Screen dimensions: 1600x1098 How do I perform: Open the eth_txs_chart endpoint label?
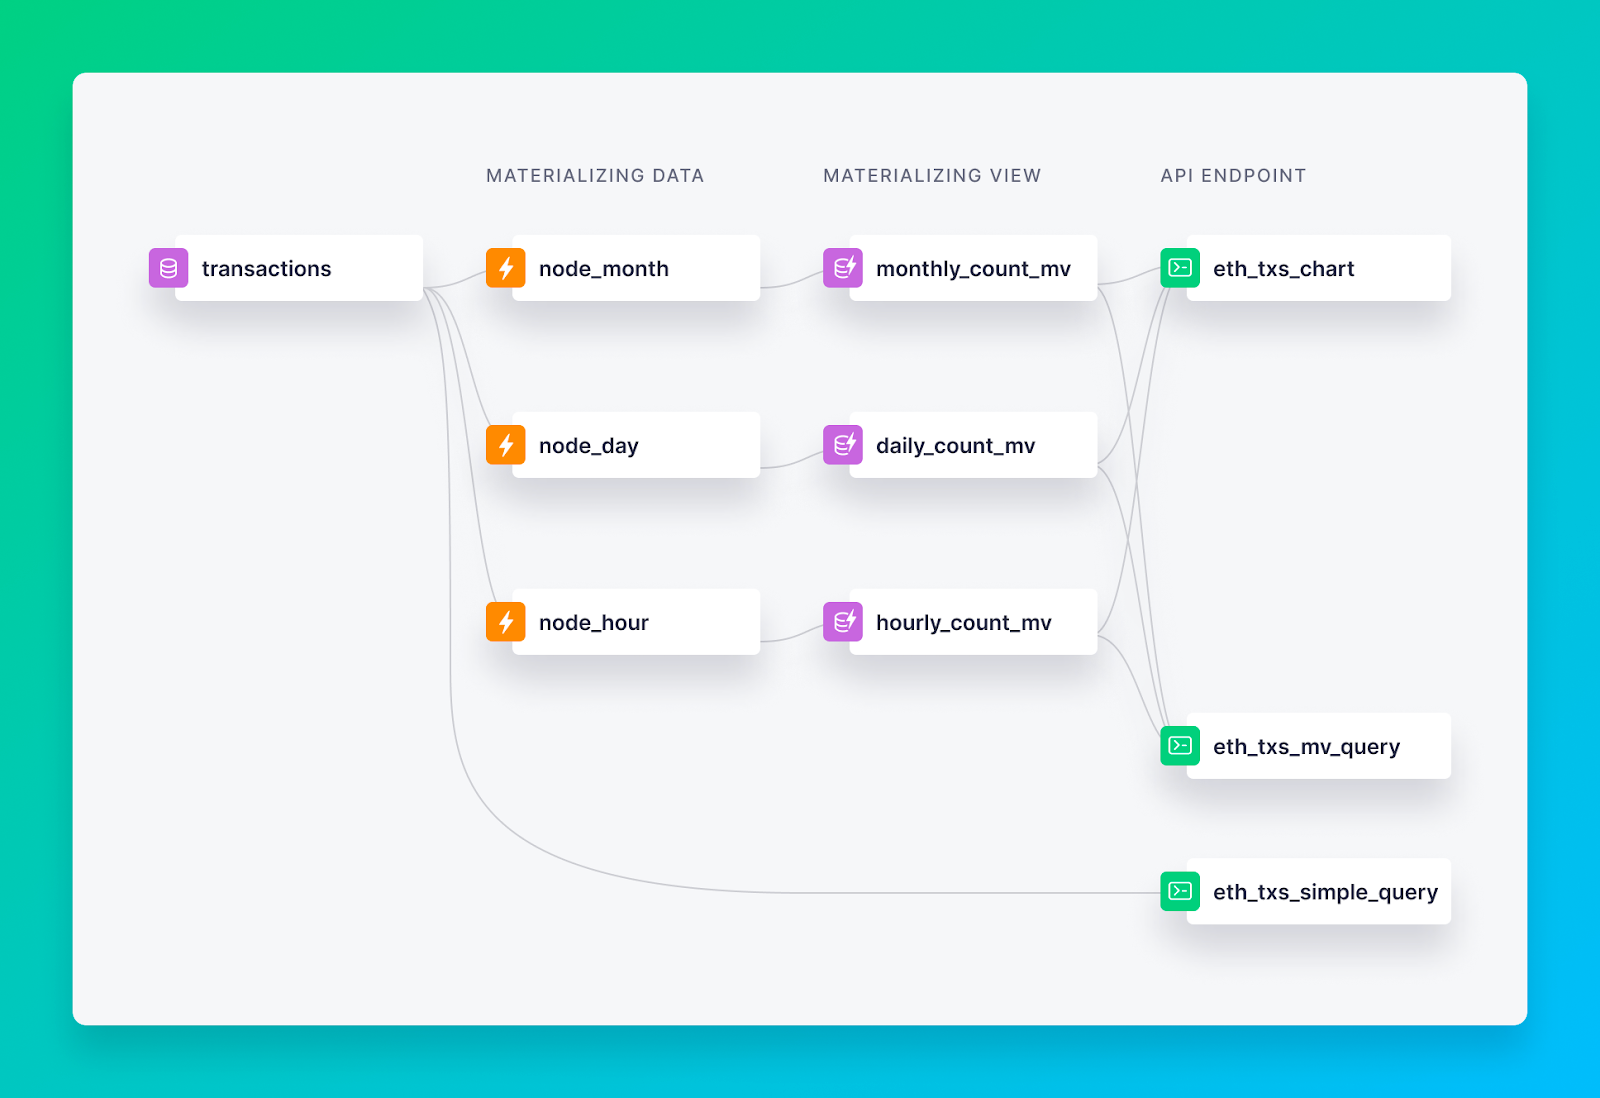tap(1283, 269)
